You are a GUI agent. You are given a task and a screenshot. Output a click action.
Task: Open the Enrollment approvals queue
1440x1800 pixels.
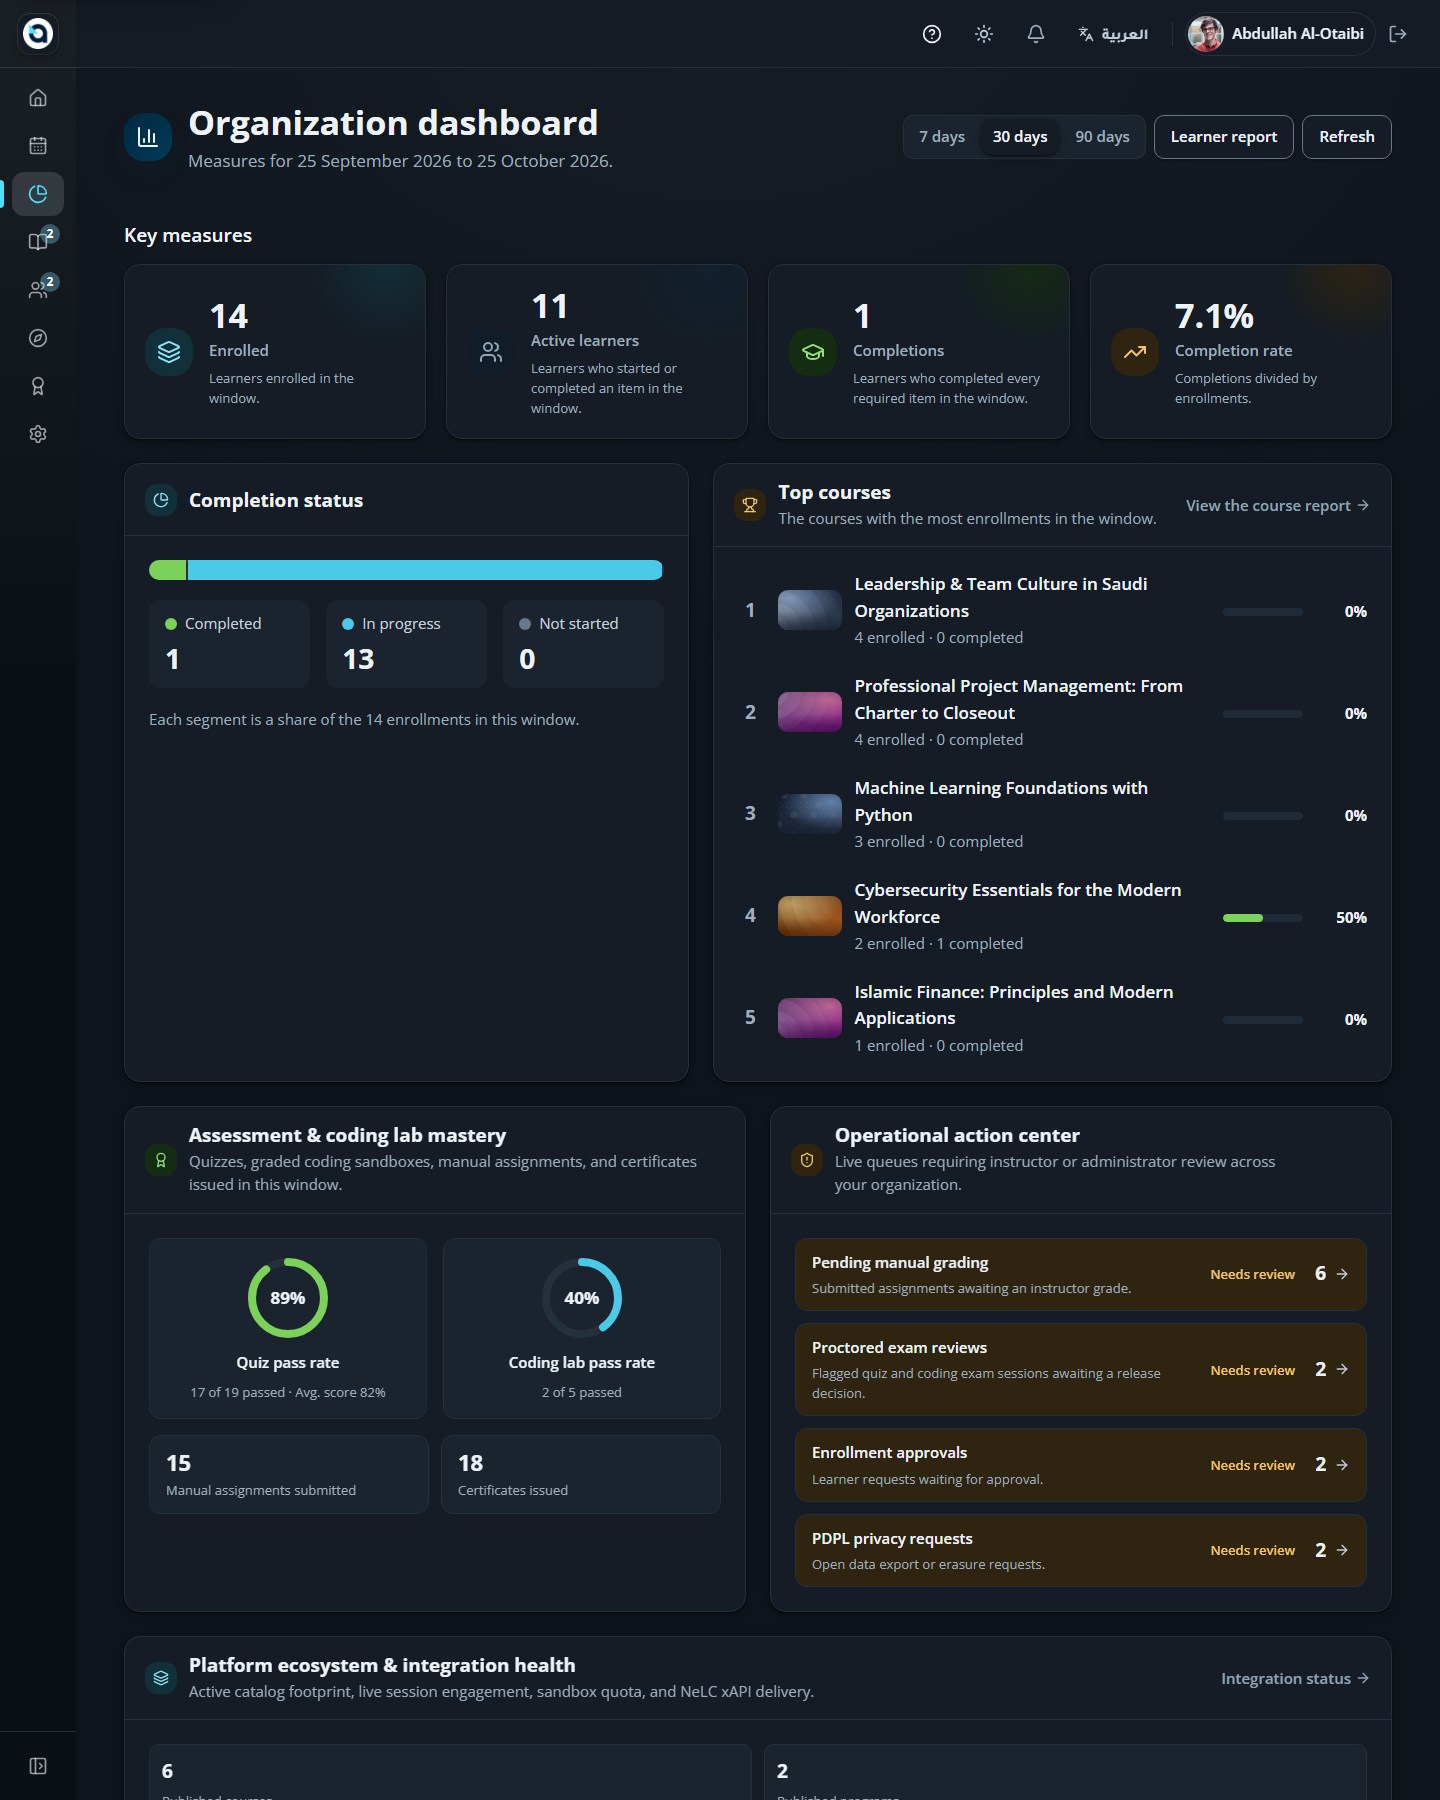point(1080,1465)
